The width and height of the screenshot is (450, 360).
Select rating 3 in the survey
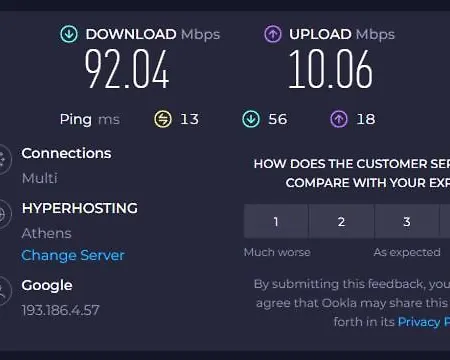pos(407,221)
